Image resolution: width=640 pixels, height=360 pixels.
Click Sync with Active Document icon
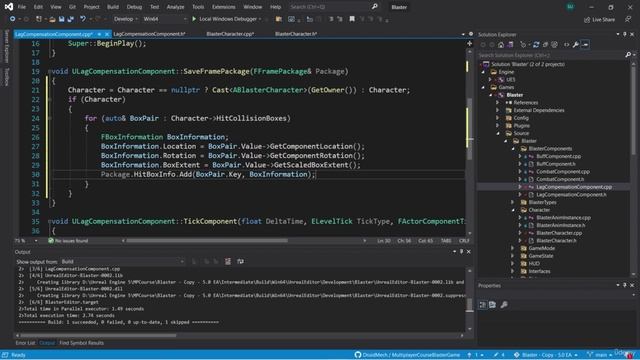point(536,44)
